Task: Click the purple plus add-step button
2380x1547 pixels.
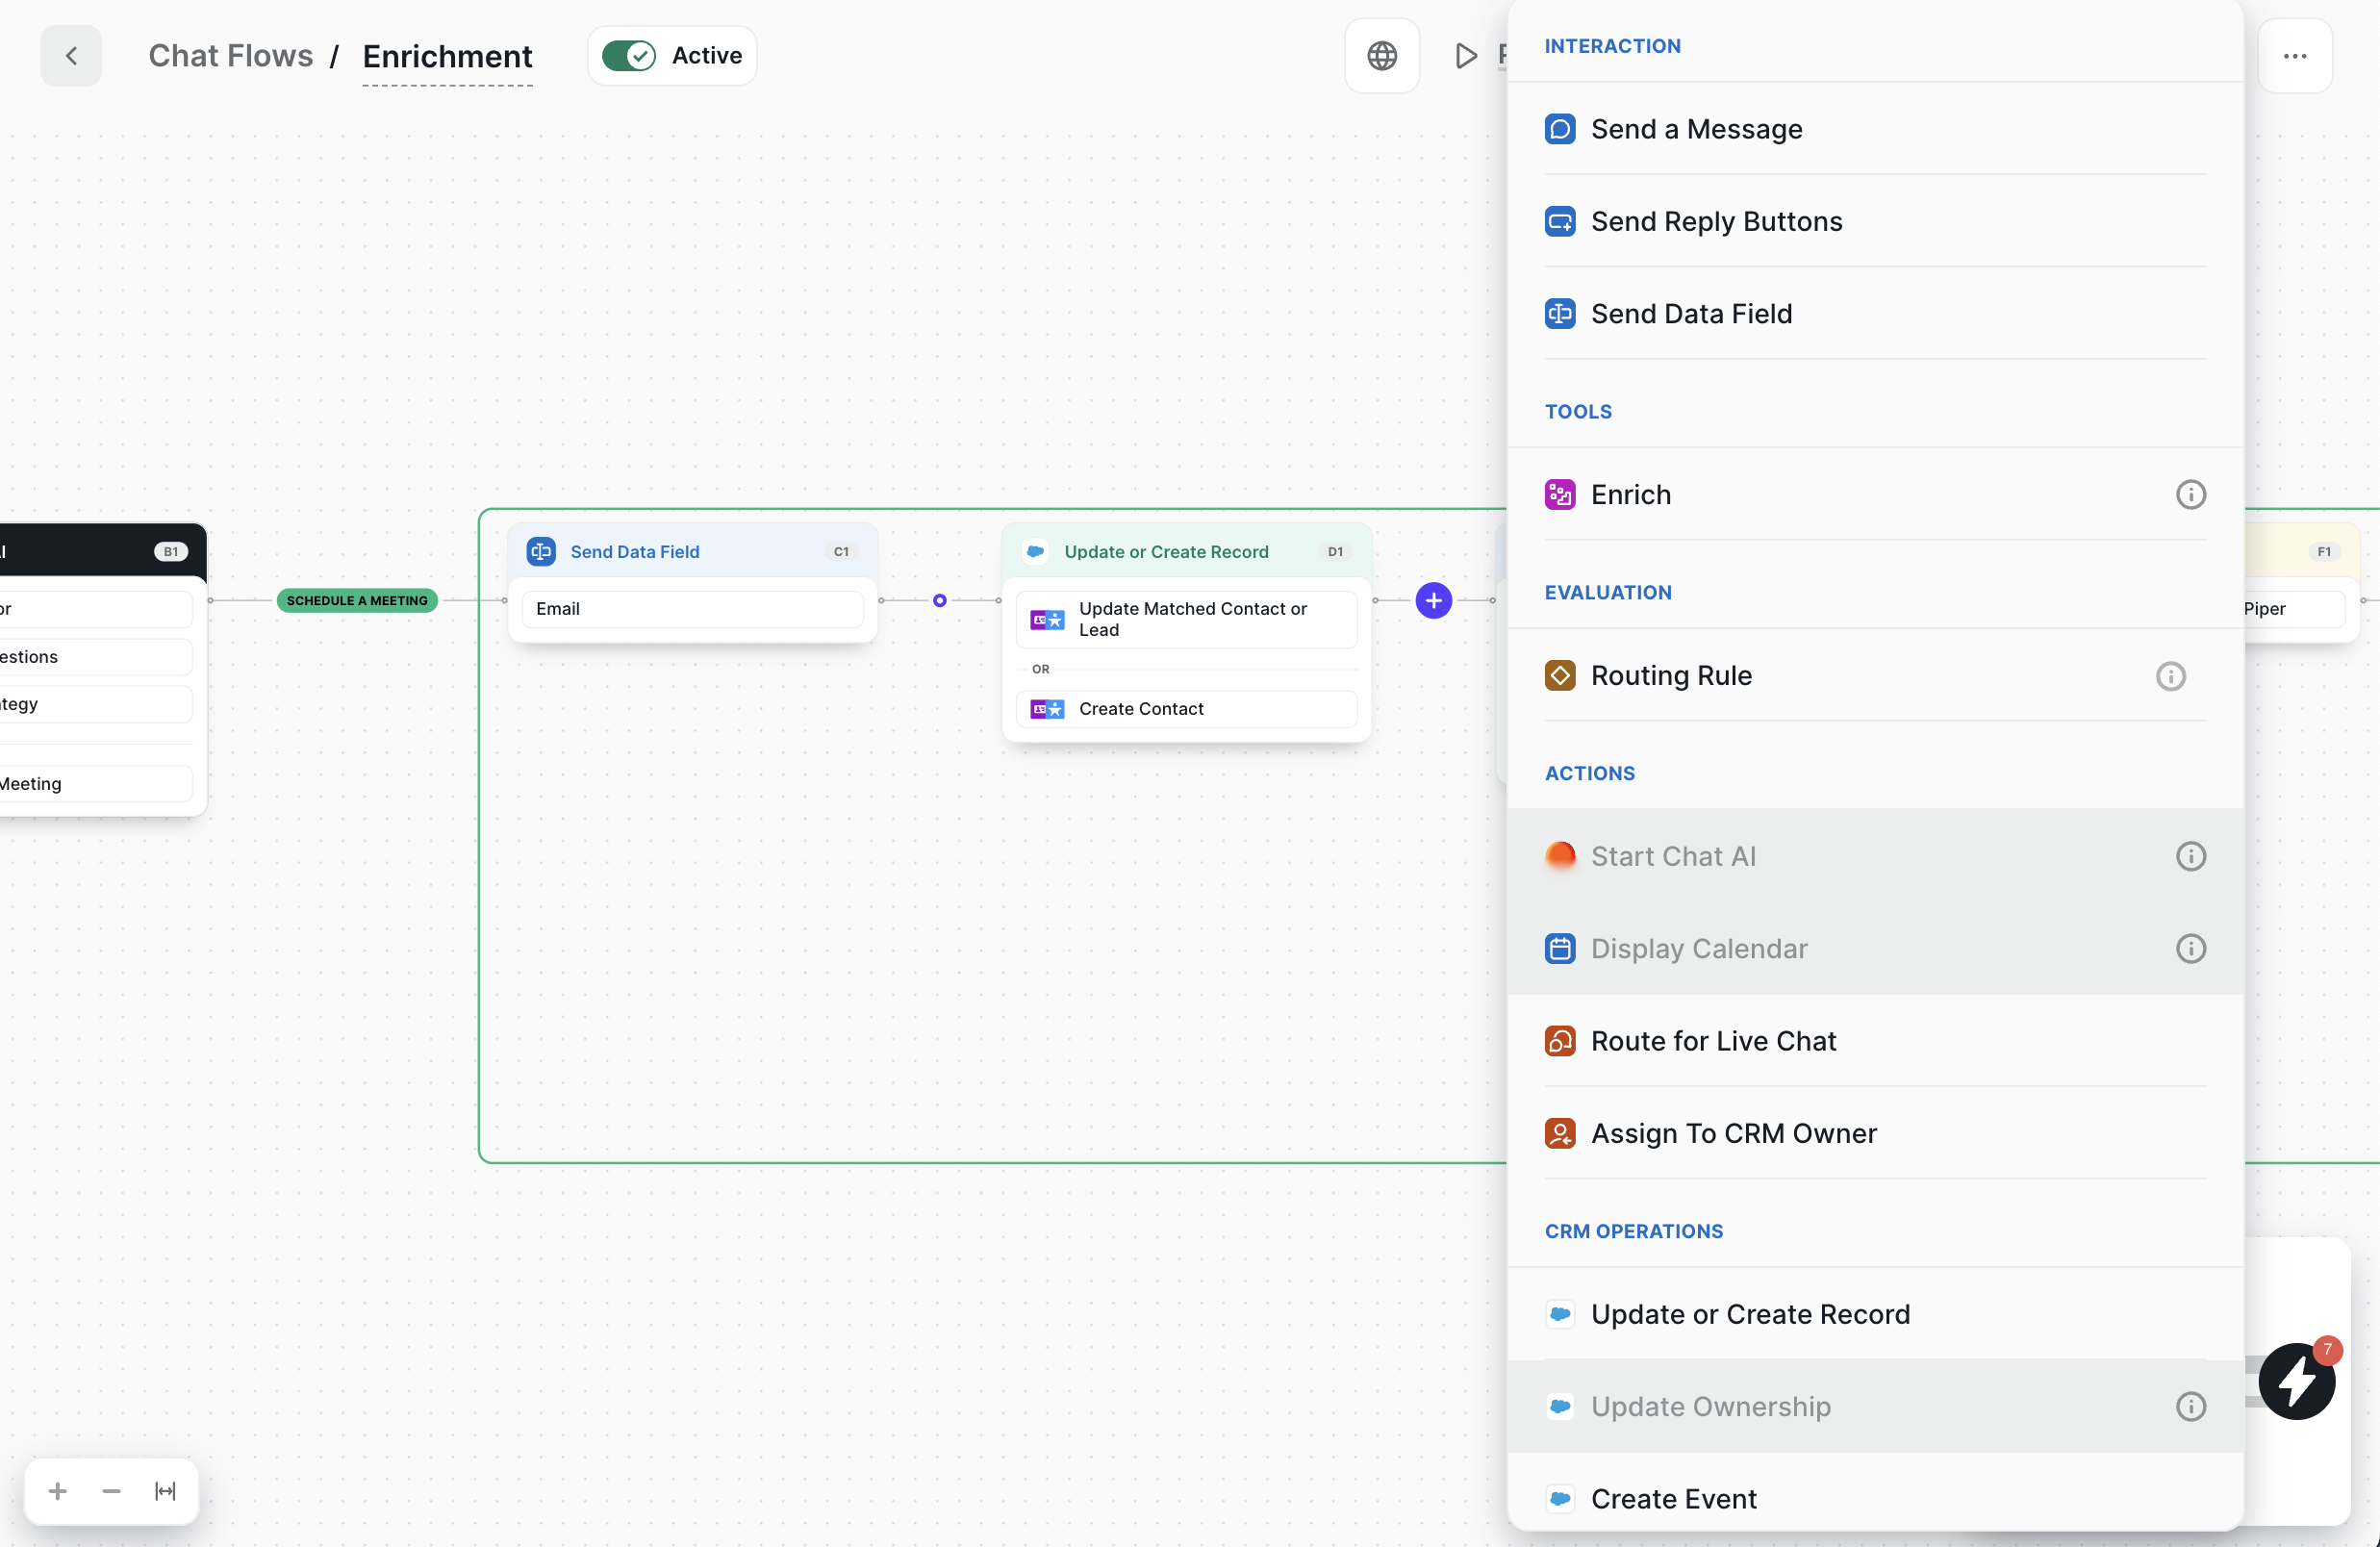Action: point(1433,601)
